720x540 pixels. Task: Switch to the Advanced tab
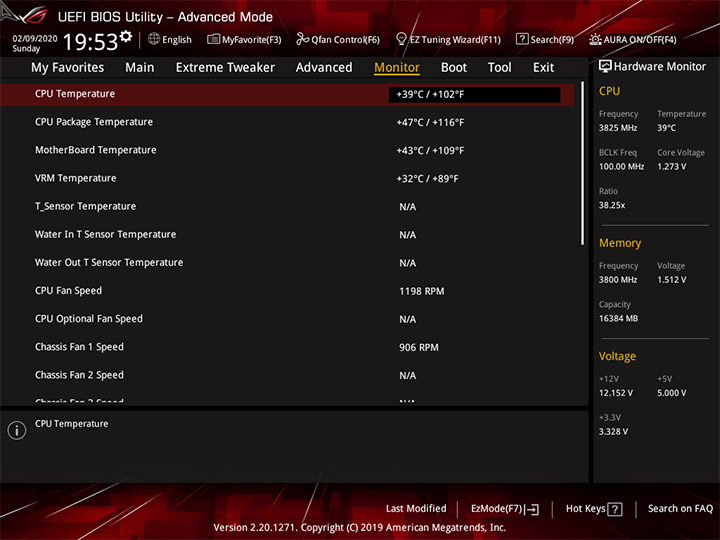324,68
